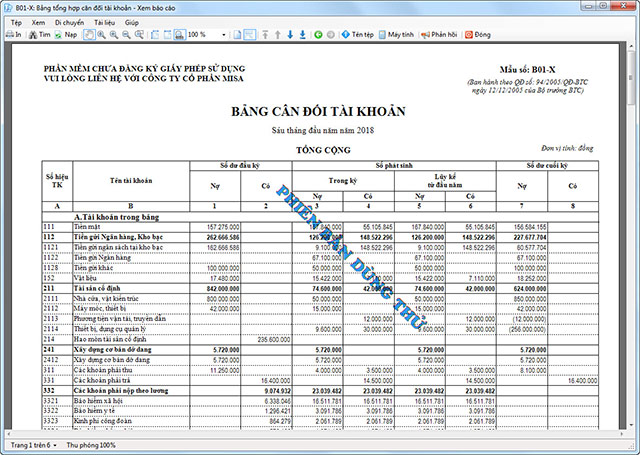640x455 pixels.
Task: Click the Phản hồi feedback icon
Action: (439, 34)
